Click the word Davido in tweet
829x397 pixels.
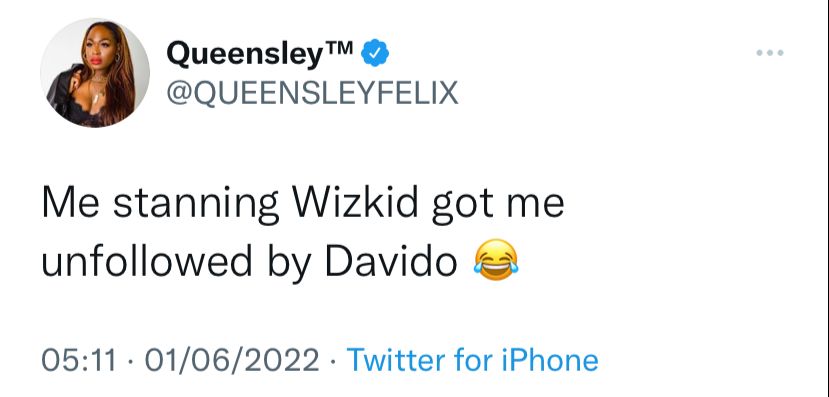tap(391, 261)
